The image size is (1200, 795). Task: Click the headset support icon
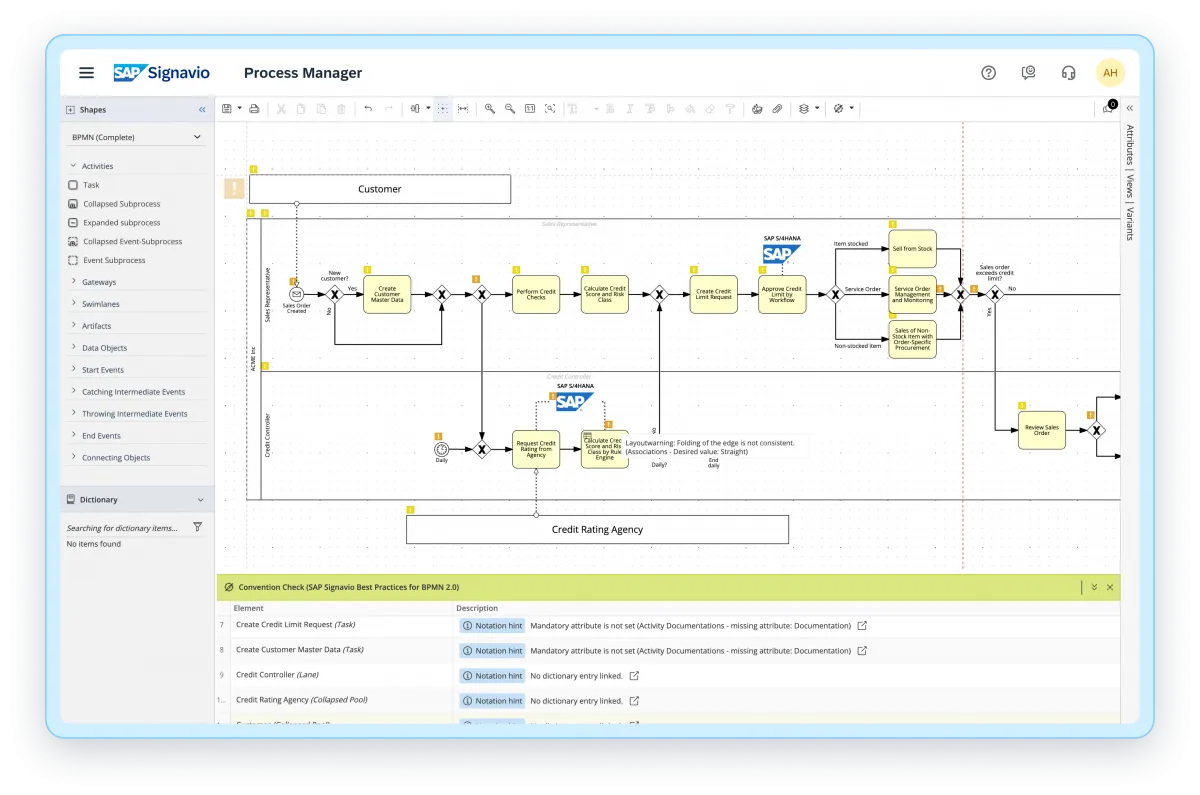point(1068,73)
